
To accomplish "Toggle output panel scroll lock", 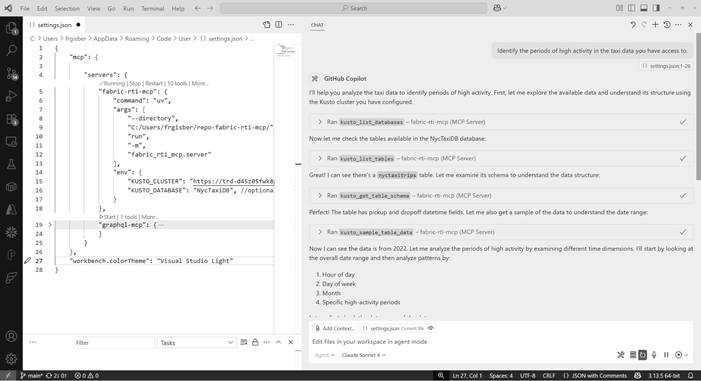I will click(255, 342).
